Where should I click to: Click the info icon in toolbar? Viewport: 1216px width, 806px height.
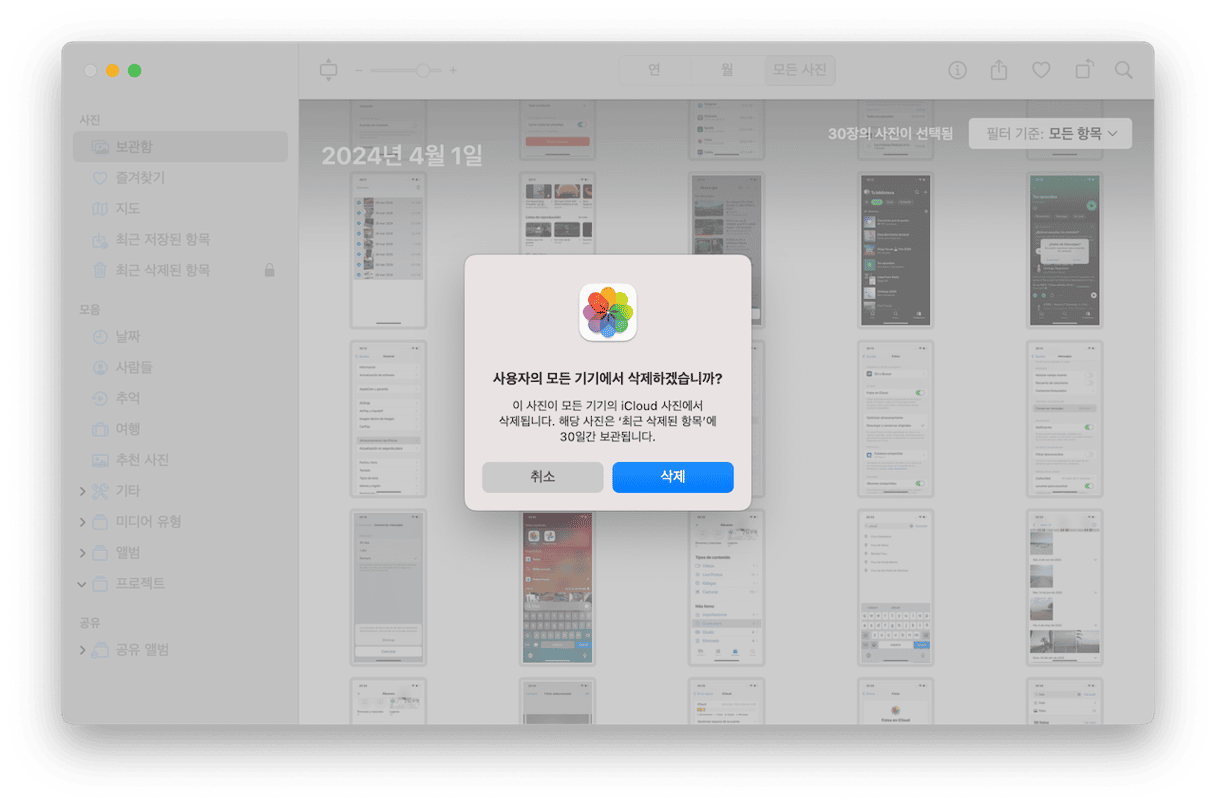(x=957, y=70)
